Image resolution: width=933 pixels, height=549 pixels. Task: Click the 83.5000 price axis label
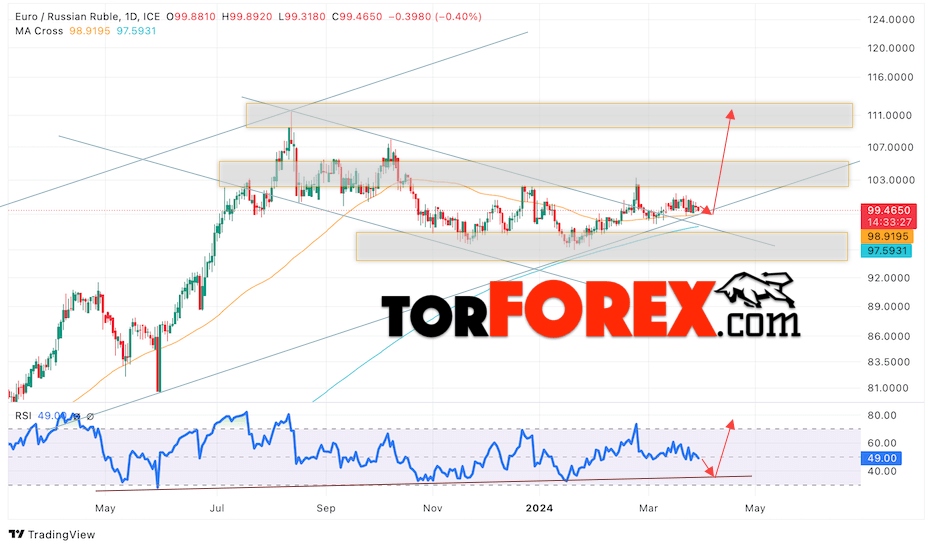coord(888,362)
